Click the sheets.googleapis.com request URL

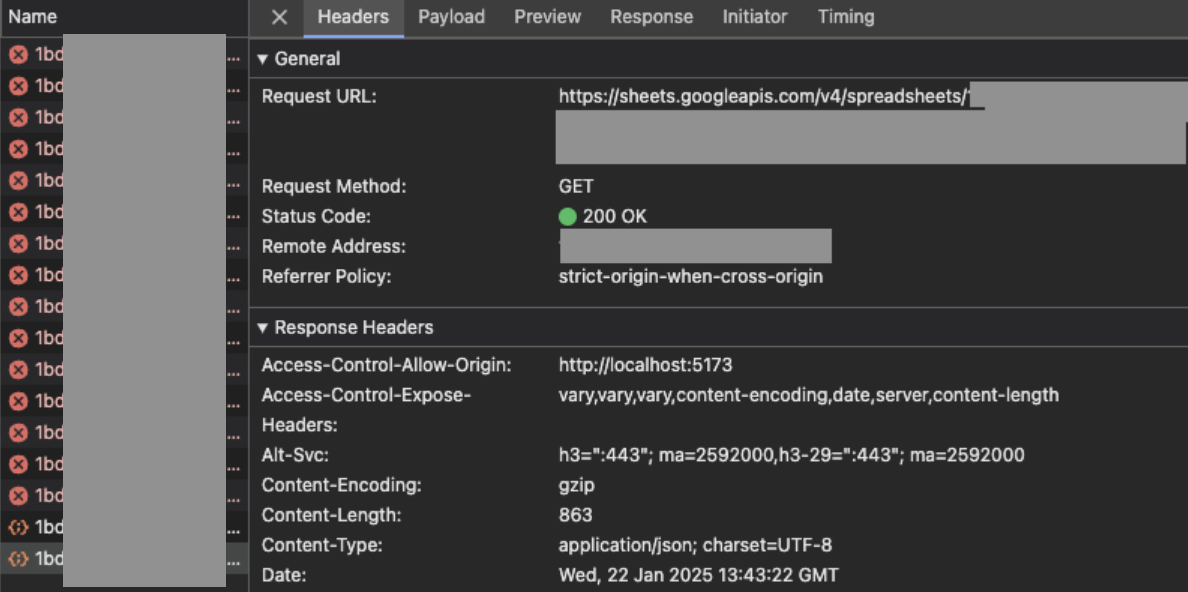[x=764, y=96]
